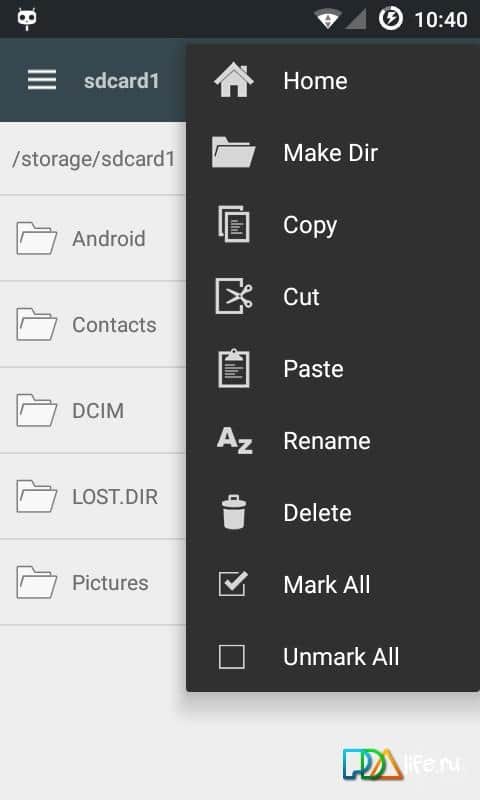
Task: Open the Android folder
Action: pyautogui.click(x=93, y=238)
